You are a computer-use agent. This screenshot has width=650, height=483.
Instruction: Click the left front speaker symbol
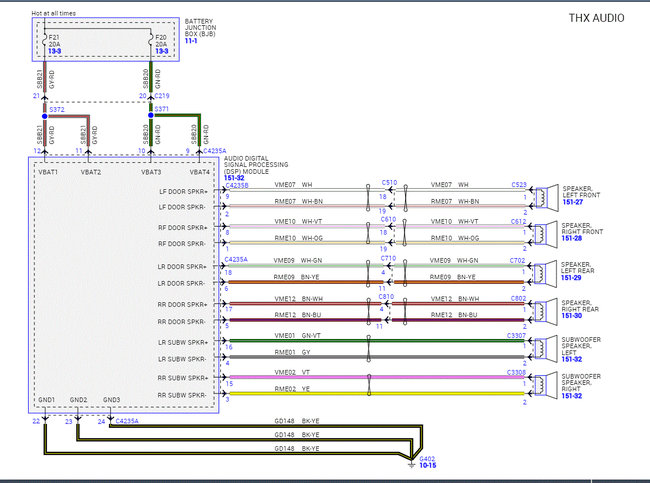[x=545, y=194]
